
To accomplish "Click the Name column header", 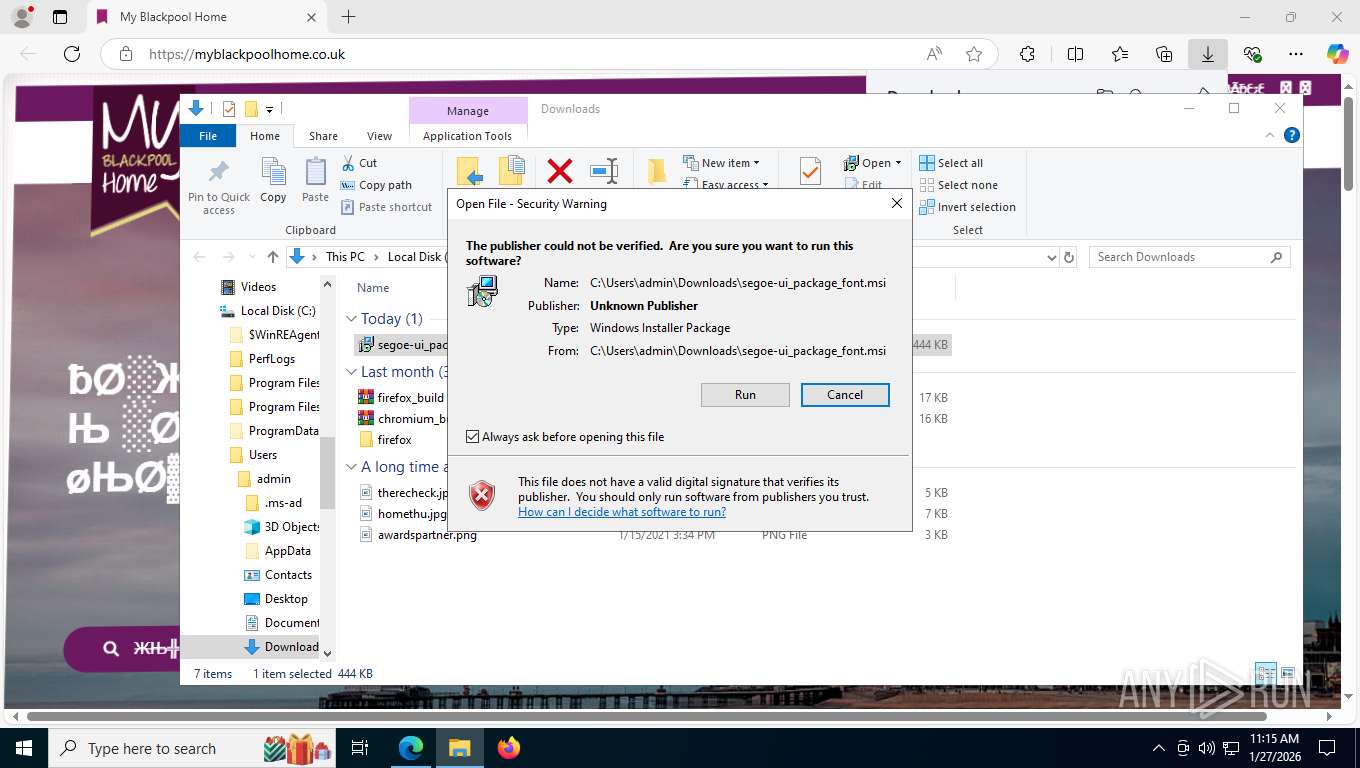I will pyautogui.click(x=373, y=288).
